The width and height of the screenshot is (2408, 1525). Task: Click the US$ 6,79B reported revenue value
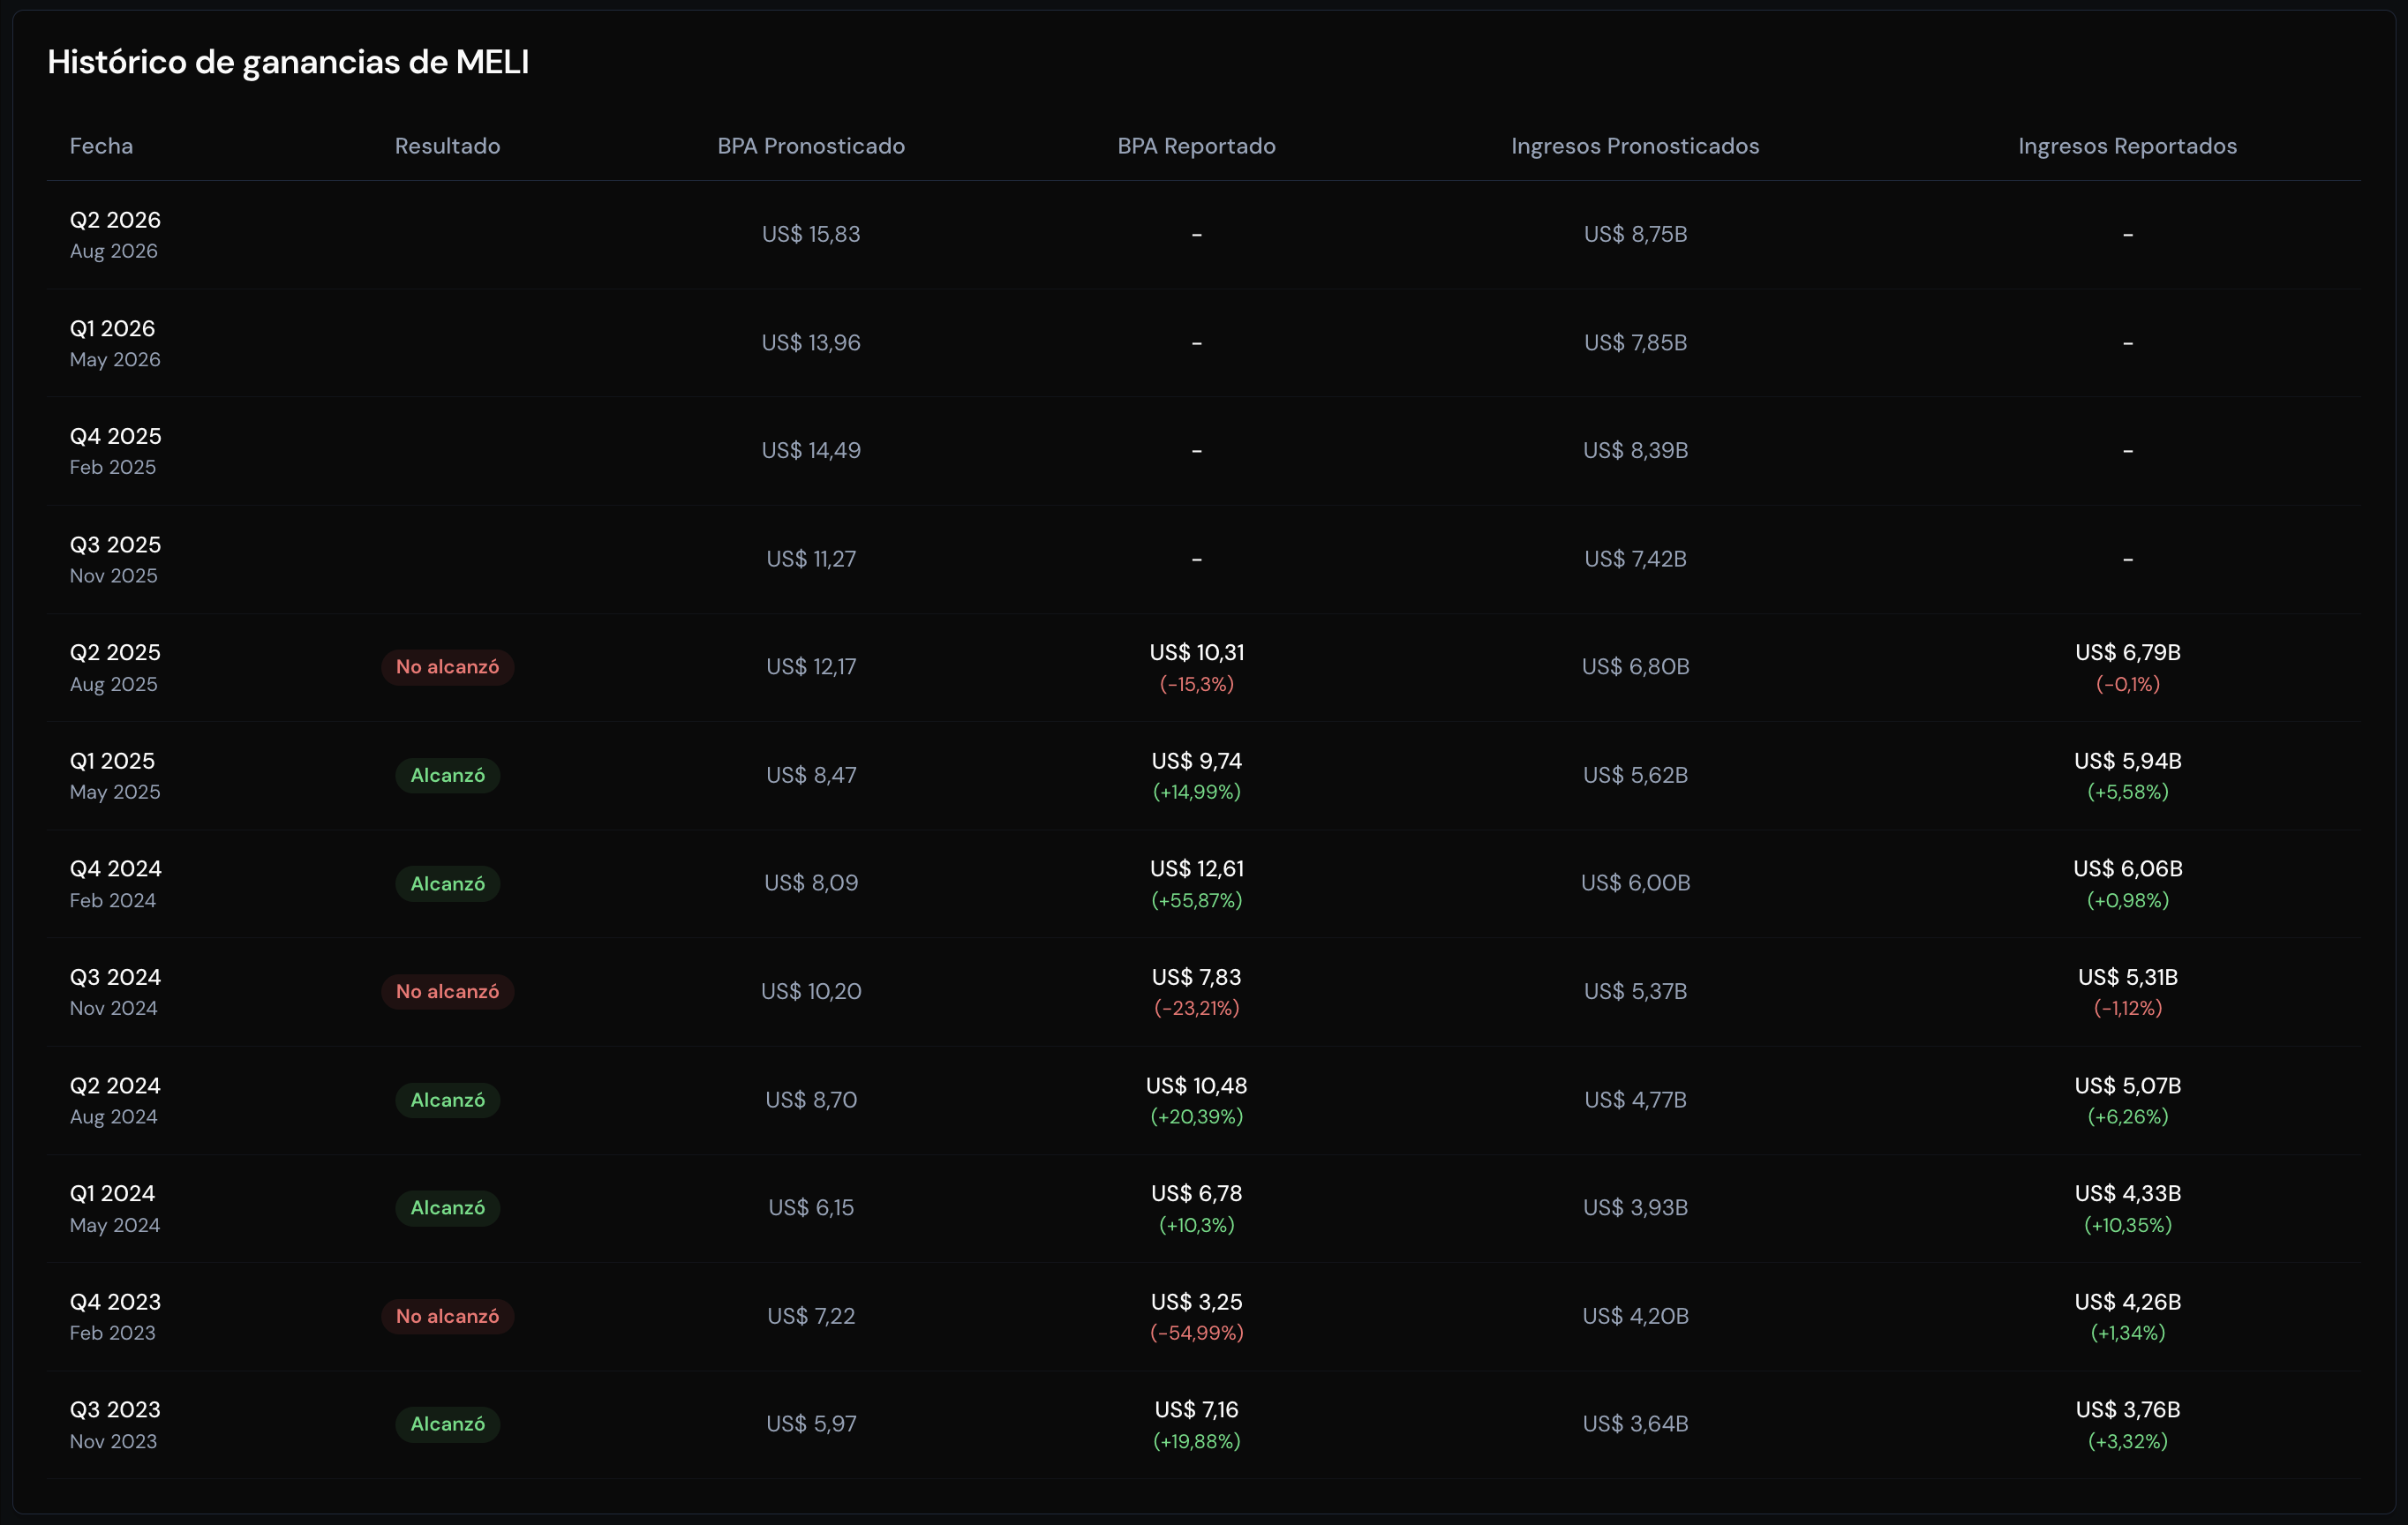coord(2127,653)
